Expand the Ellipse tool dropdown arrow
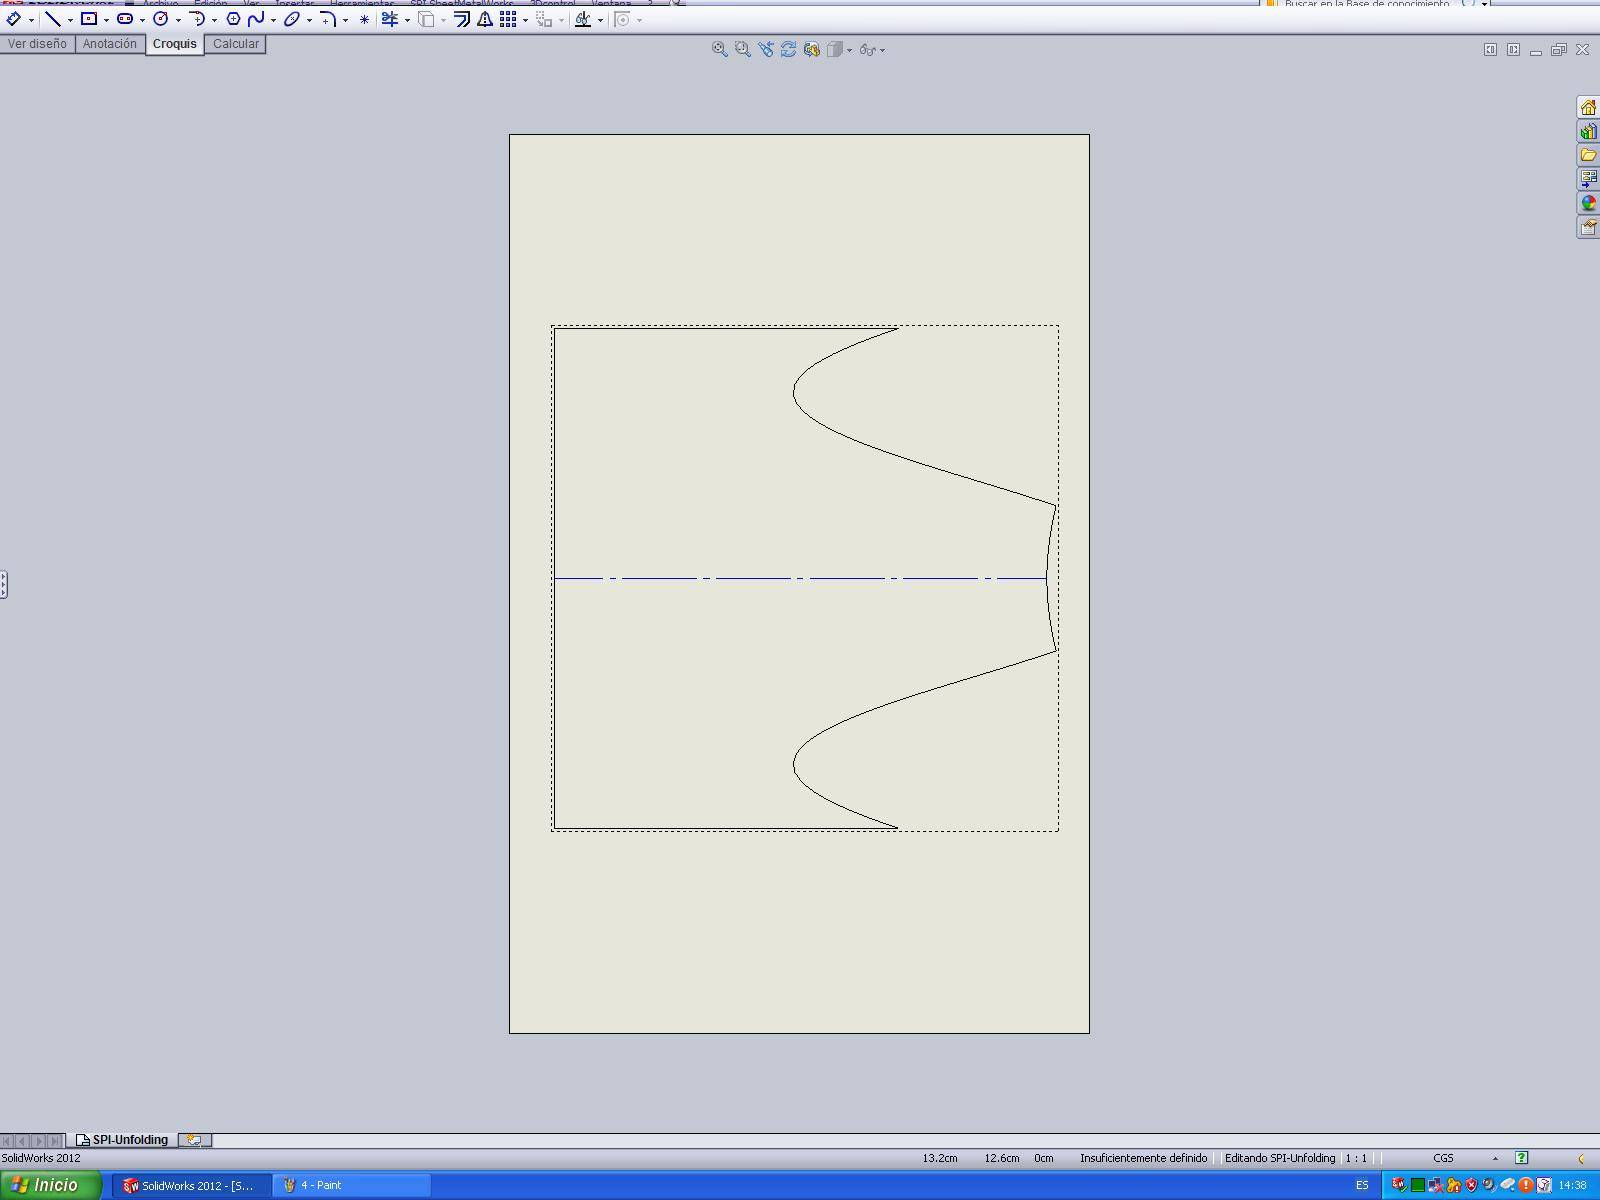This screenshot has height=1200, width=1600. click(x=309, y=20)
